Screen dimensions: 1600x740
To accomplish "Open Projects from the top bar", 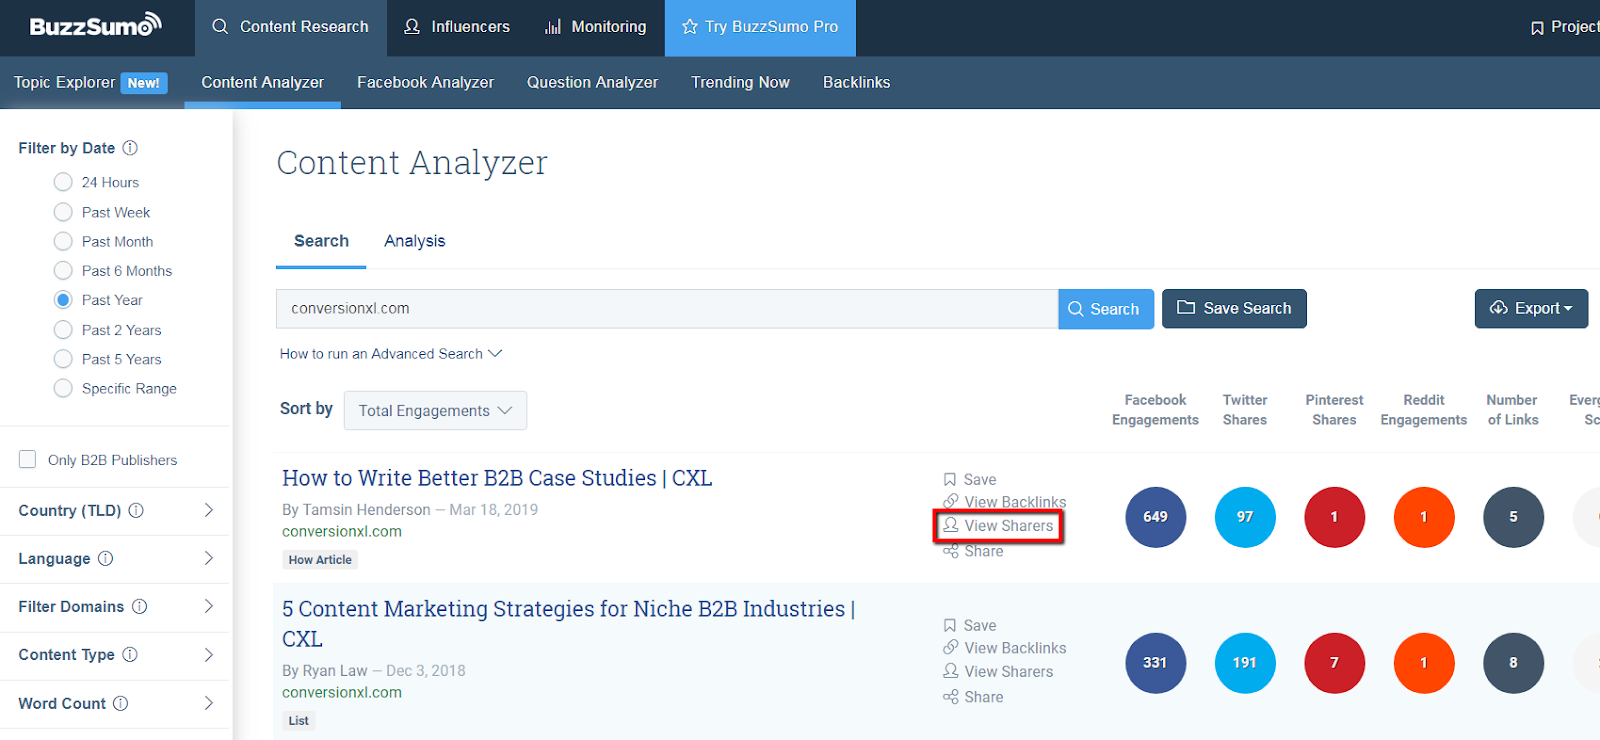I will click(x=1565, y=27).
